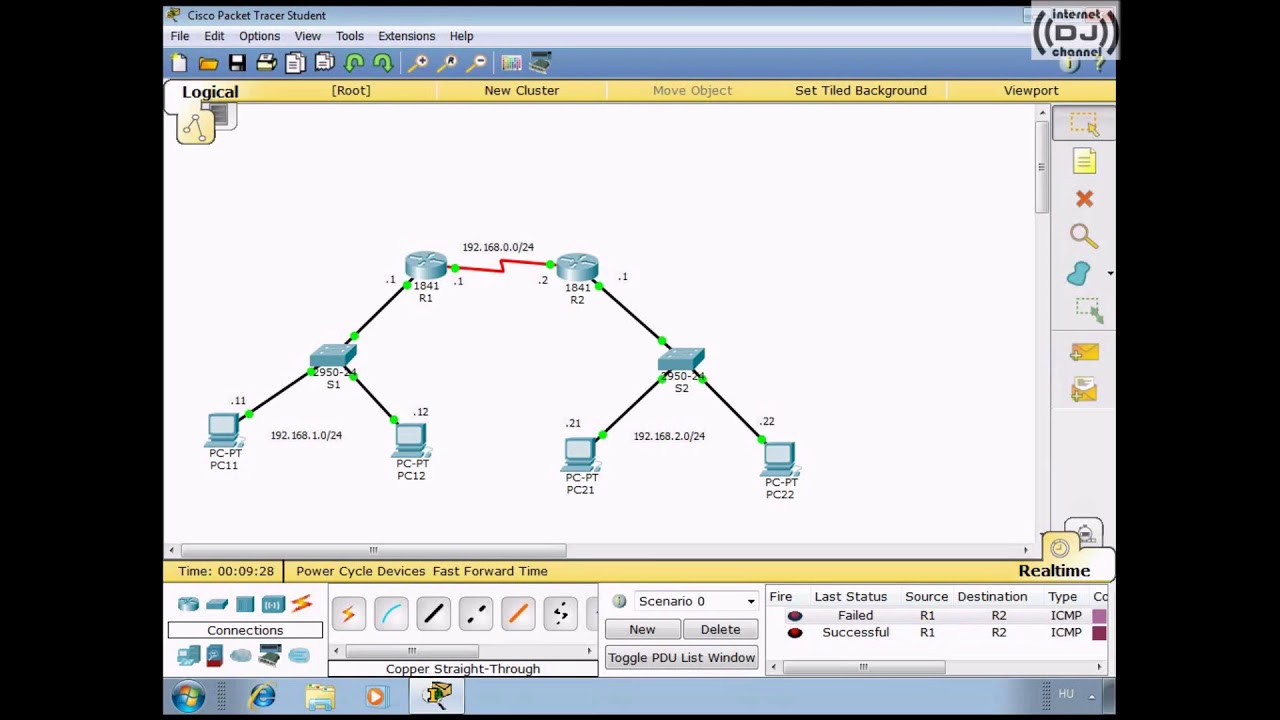Viewport: 1280px width, 720px height.
Task: Select the Hubs device category icon
Action: point(245,604)
